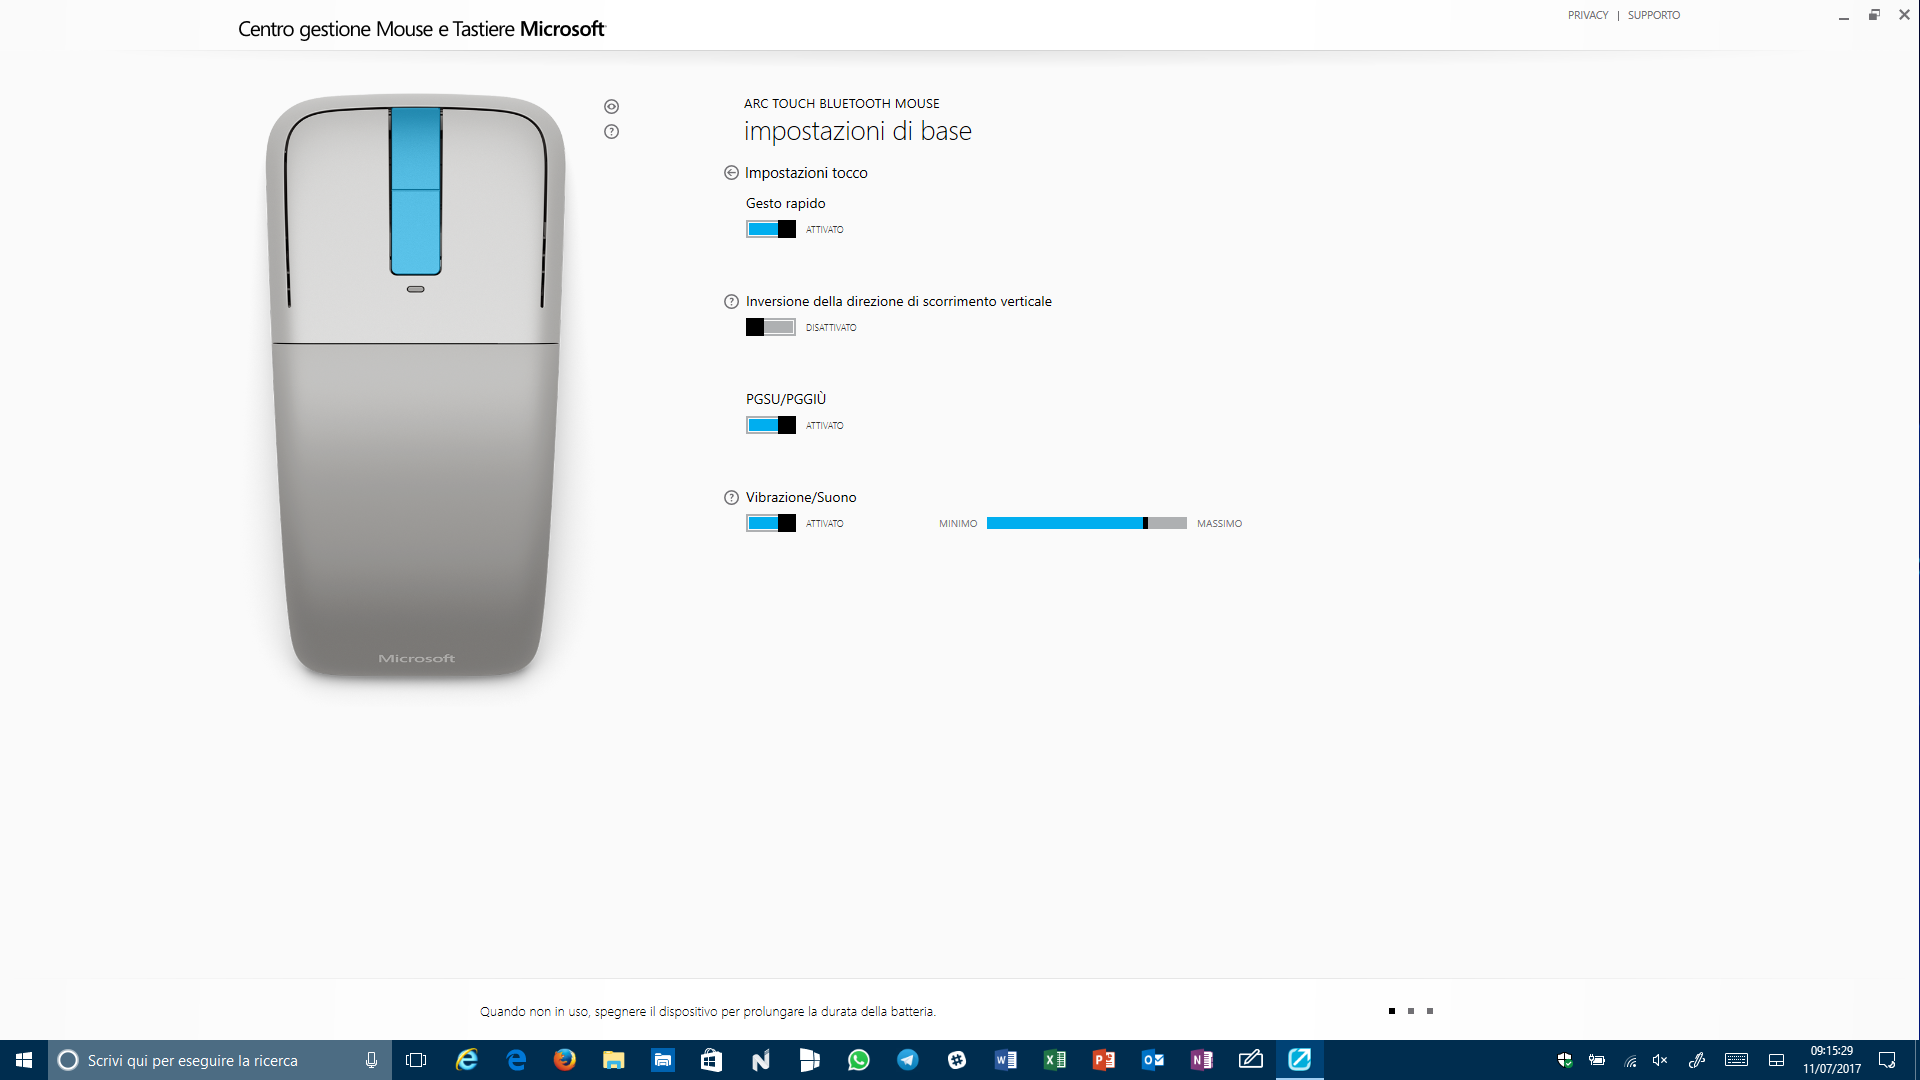Click the Inversione della direzione di scorrimento verticale label
The image size is (1920, 1080).
click(898, 301)
